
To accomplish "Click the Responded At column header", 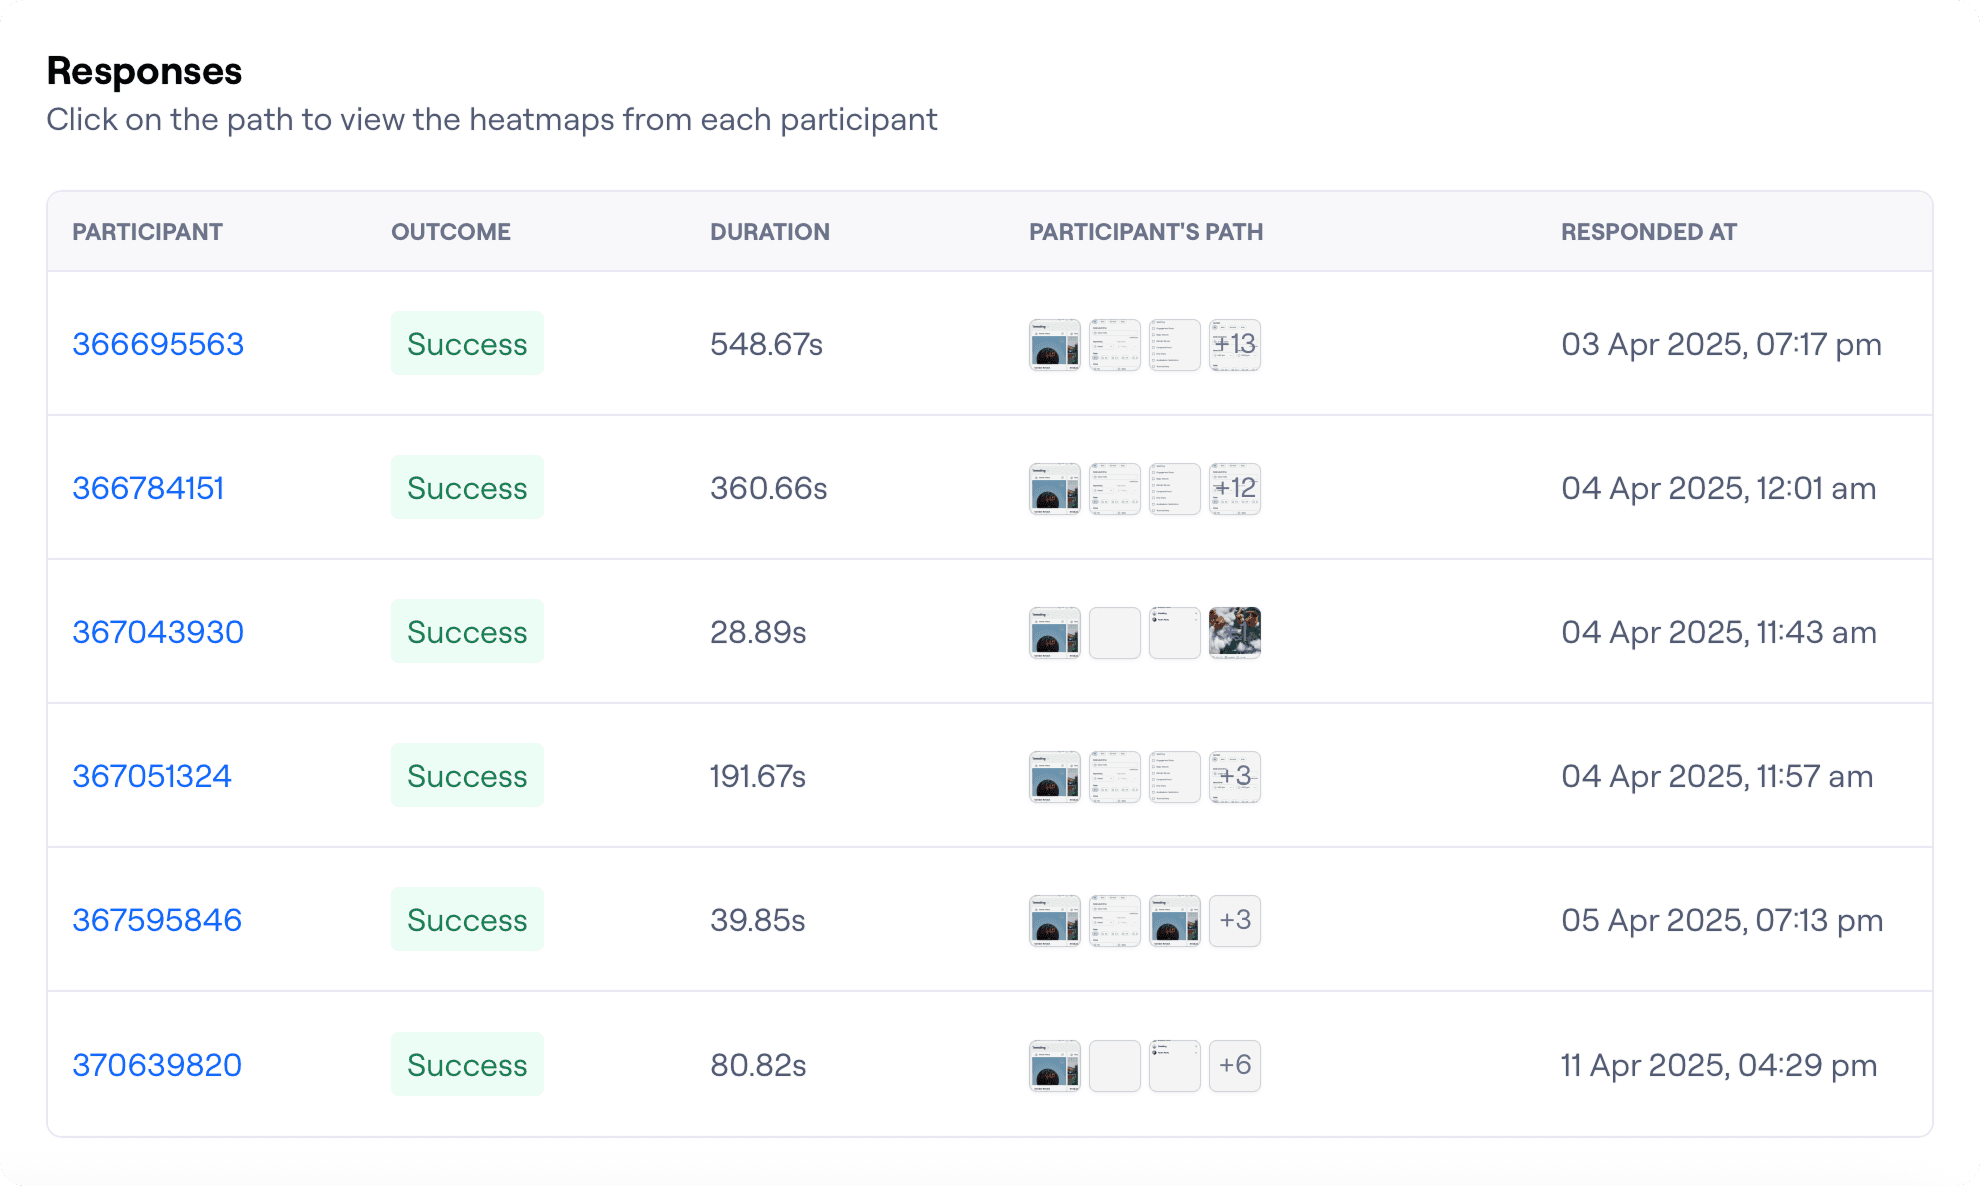I will coord(1649,232).
